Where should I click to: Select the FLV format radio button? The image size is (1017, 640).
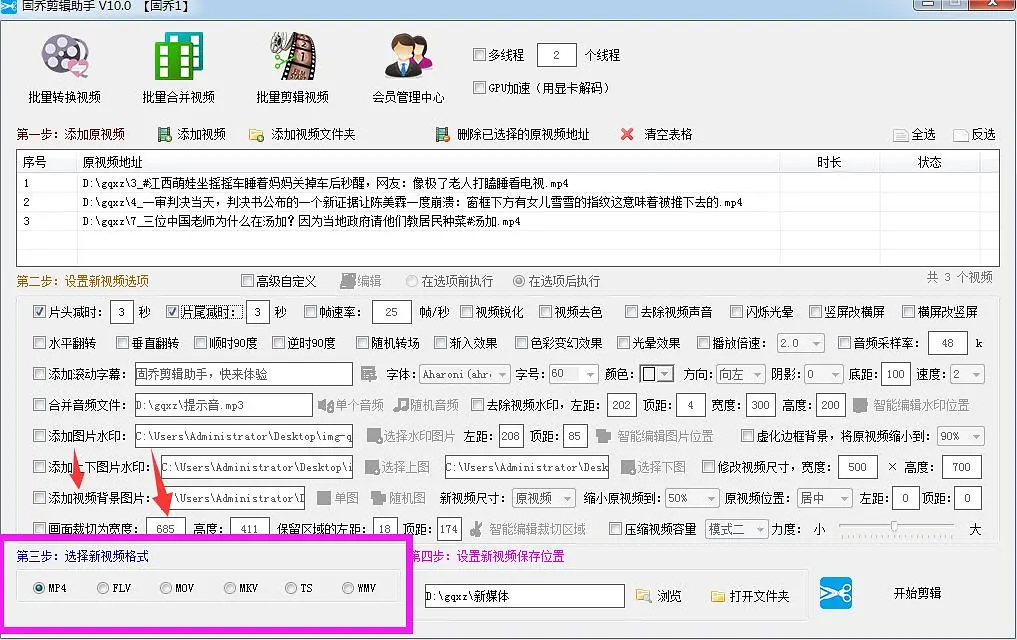pos(102,587)
